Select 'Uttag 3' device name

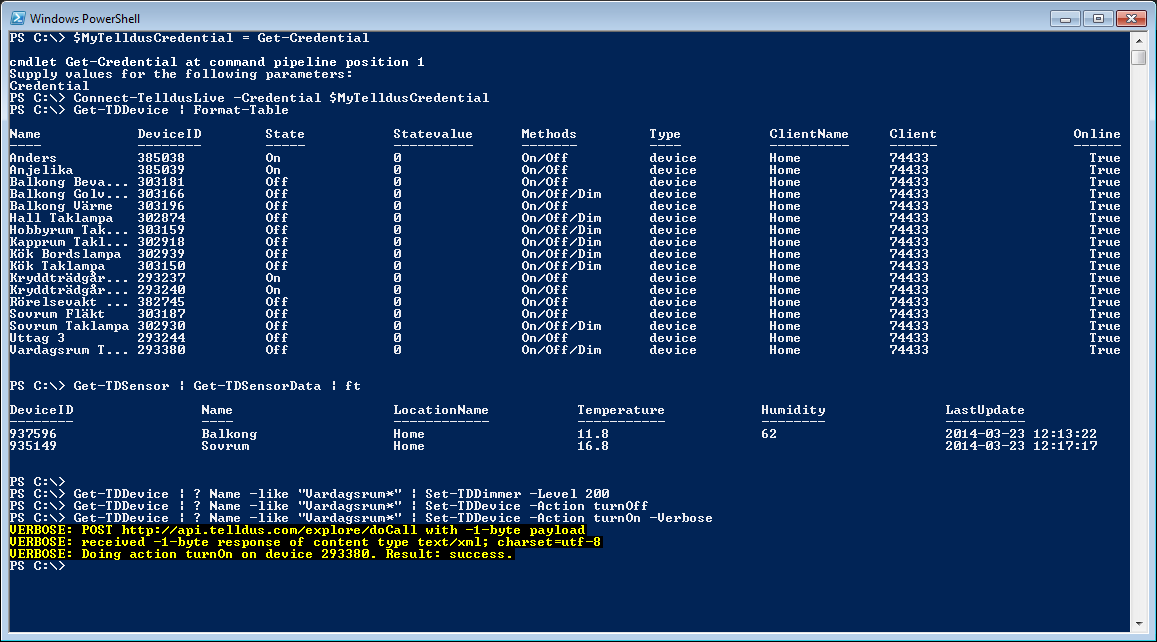37,338
